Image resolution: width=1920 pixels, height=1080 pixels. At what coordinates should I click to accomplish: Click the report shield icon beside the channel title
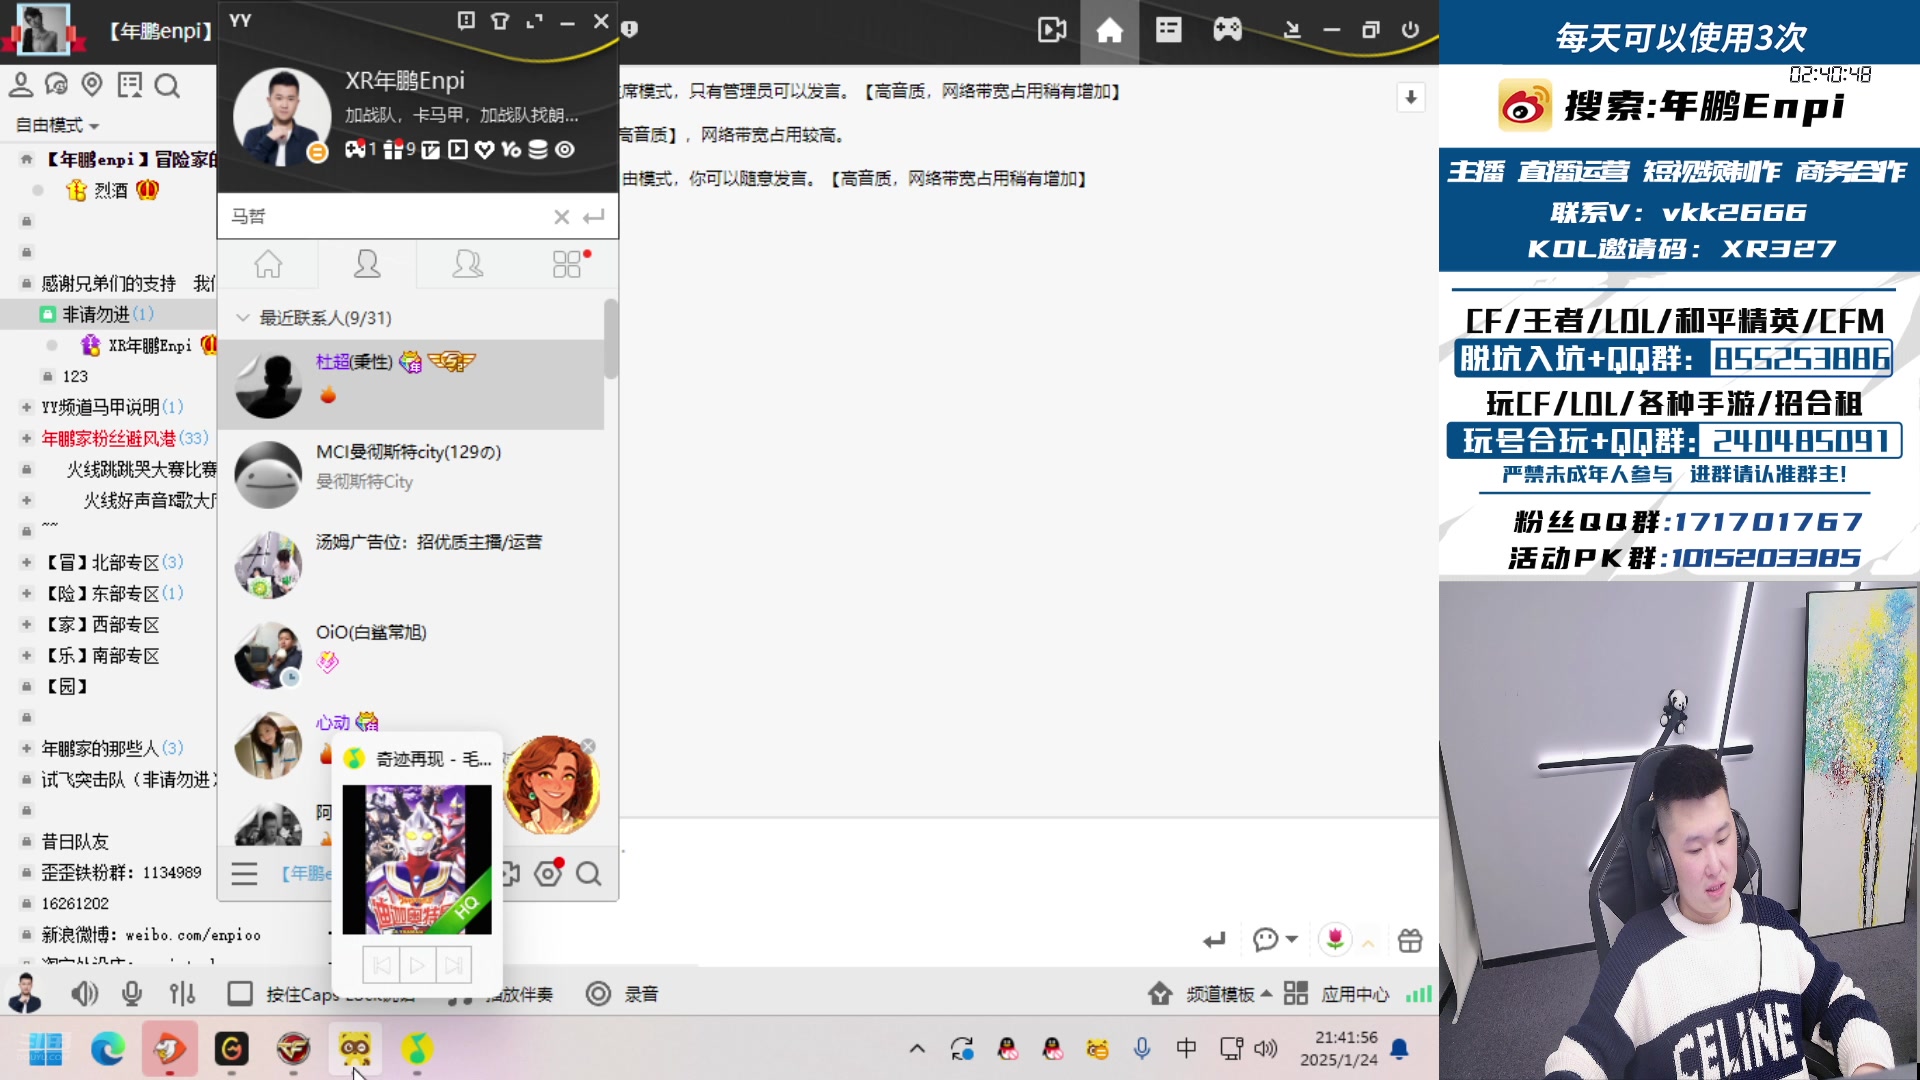coord(629,29)
